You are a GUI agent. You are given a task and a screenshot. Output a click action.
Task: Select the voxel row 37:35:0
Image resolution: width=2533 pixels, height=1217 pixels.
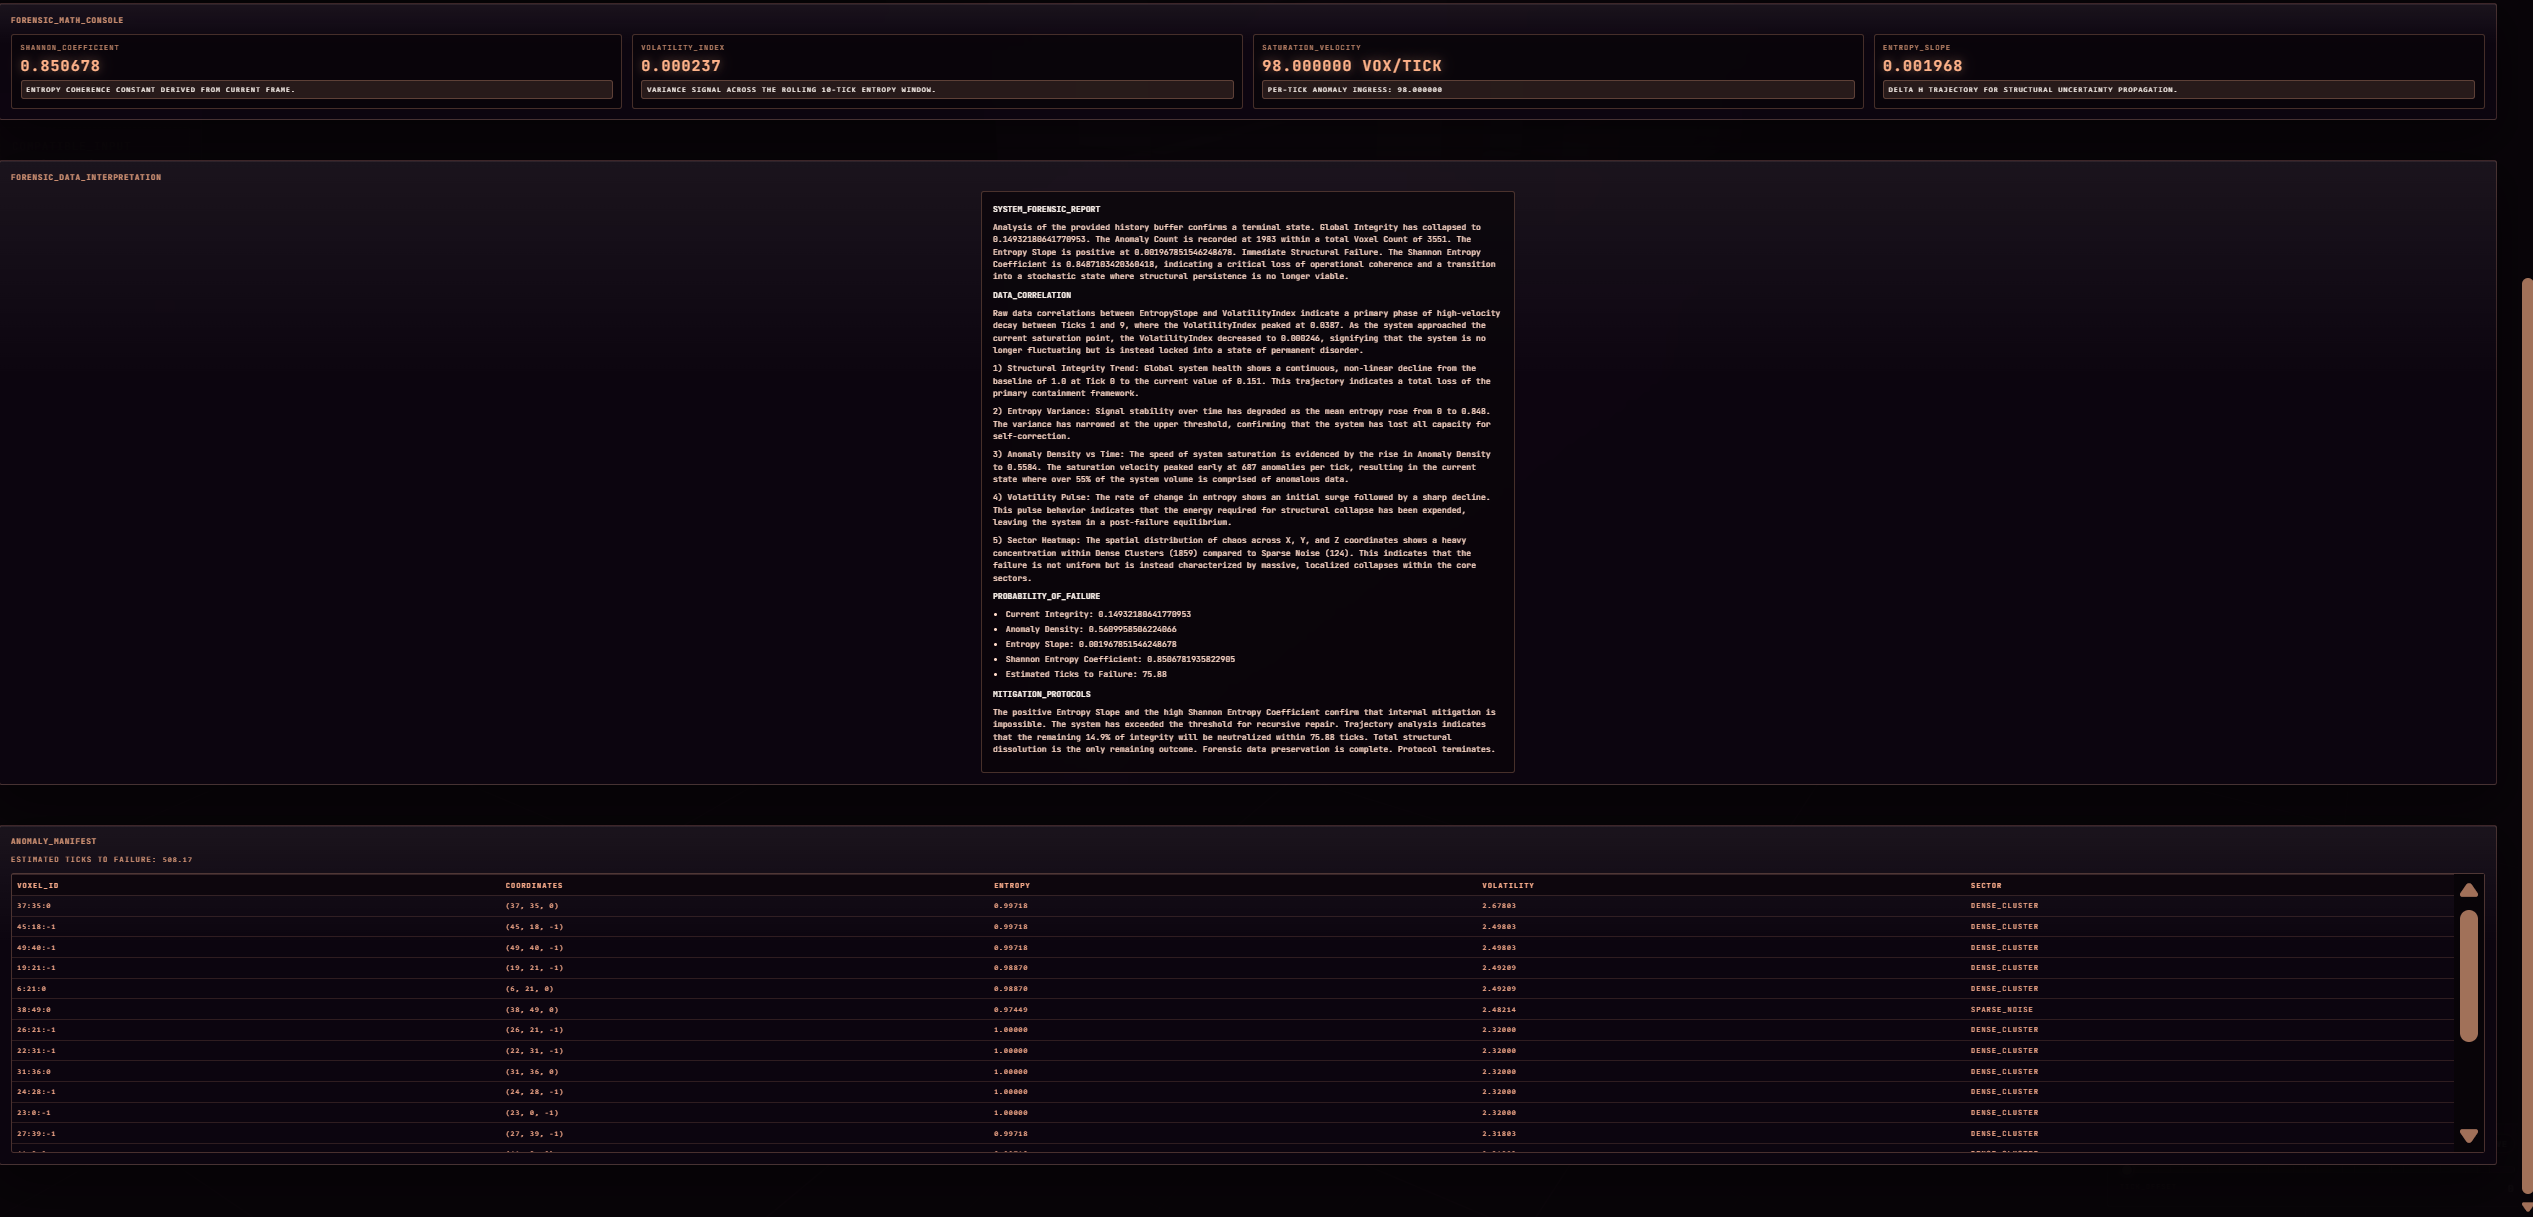pos(33,906)
